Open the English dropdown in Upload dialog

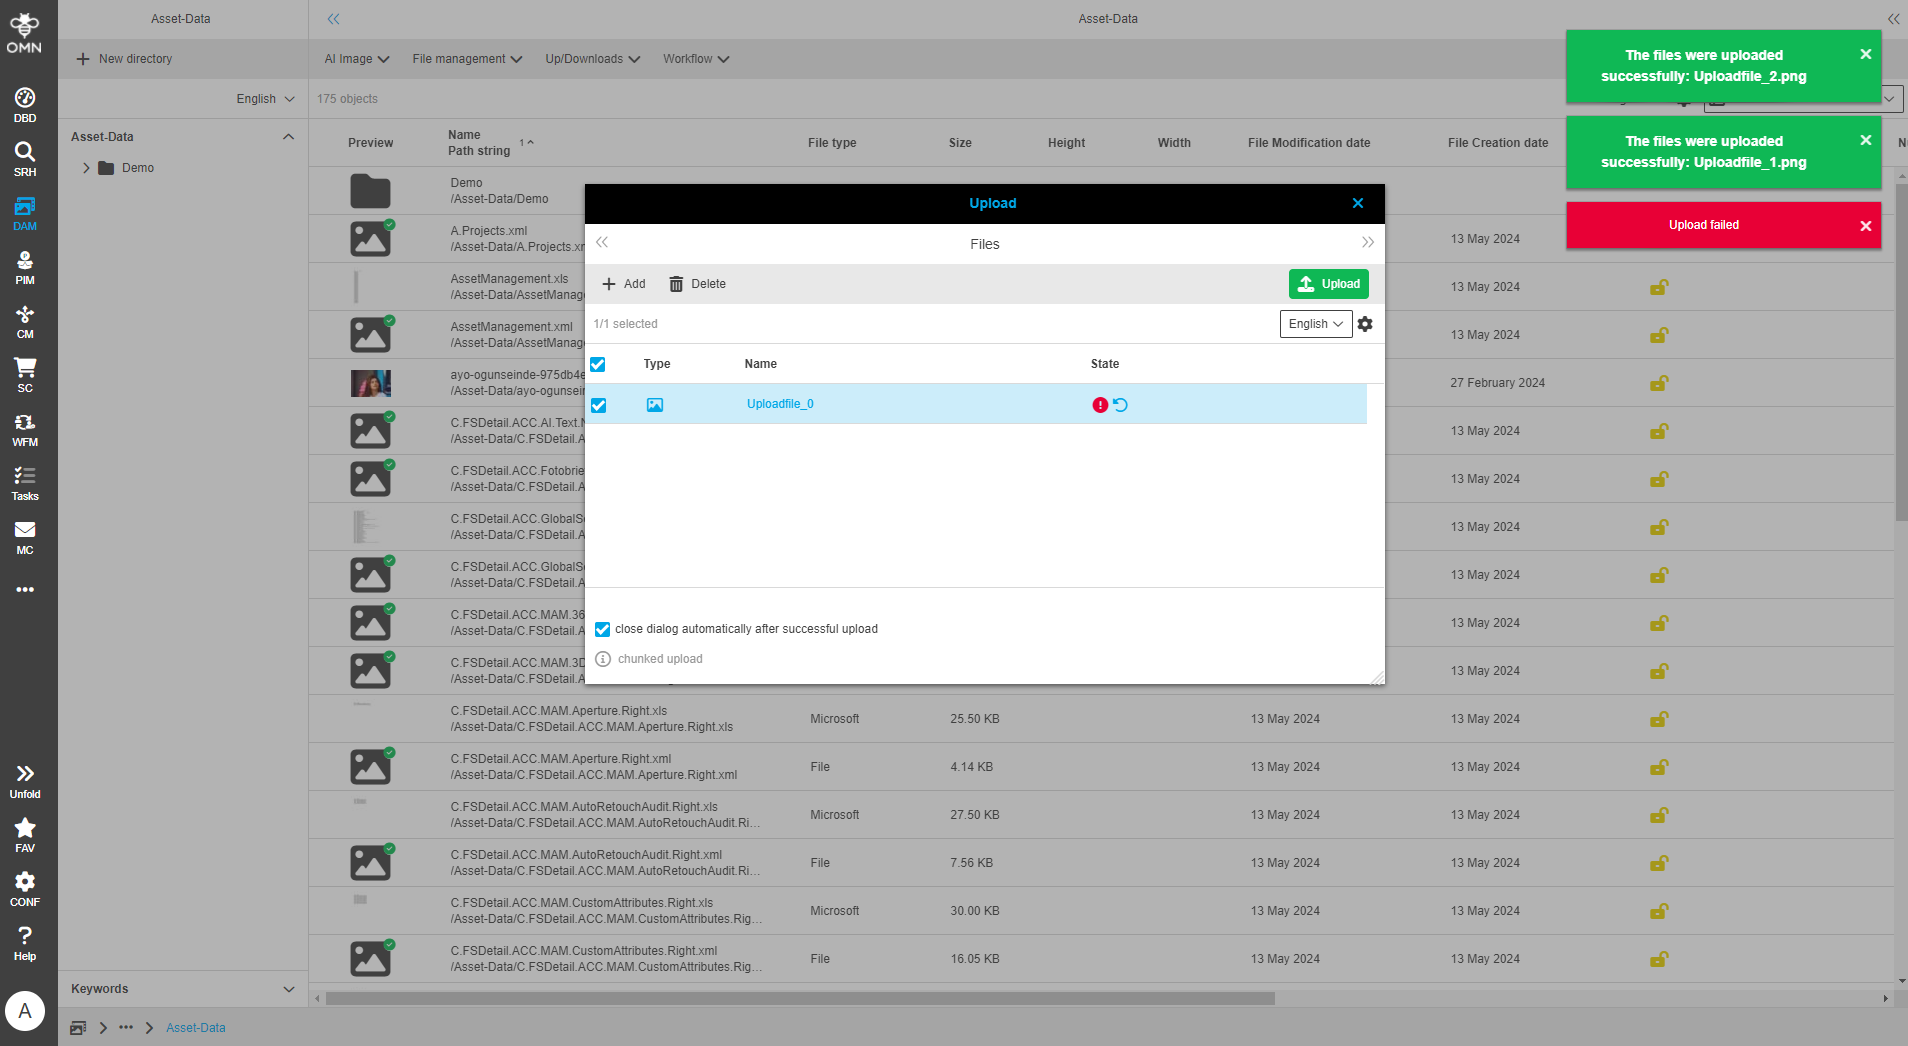pos(1316,324)
